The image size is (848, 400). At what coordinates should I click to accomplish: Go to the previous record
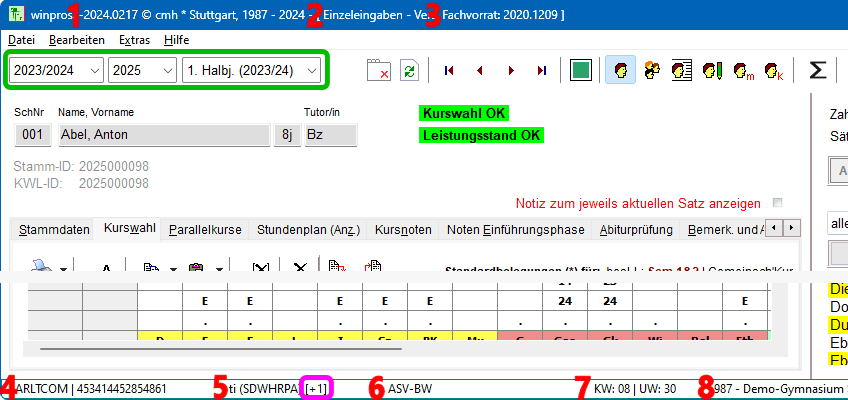[x=480, y=71]
